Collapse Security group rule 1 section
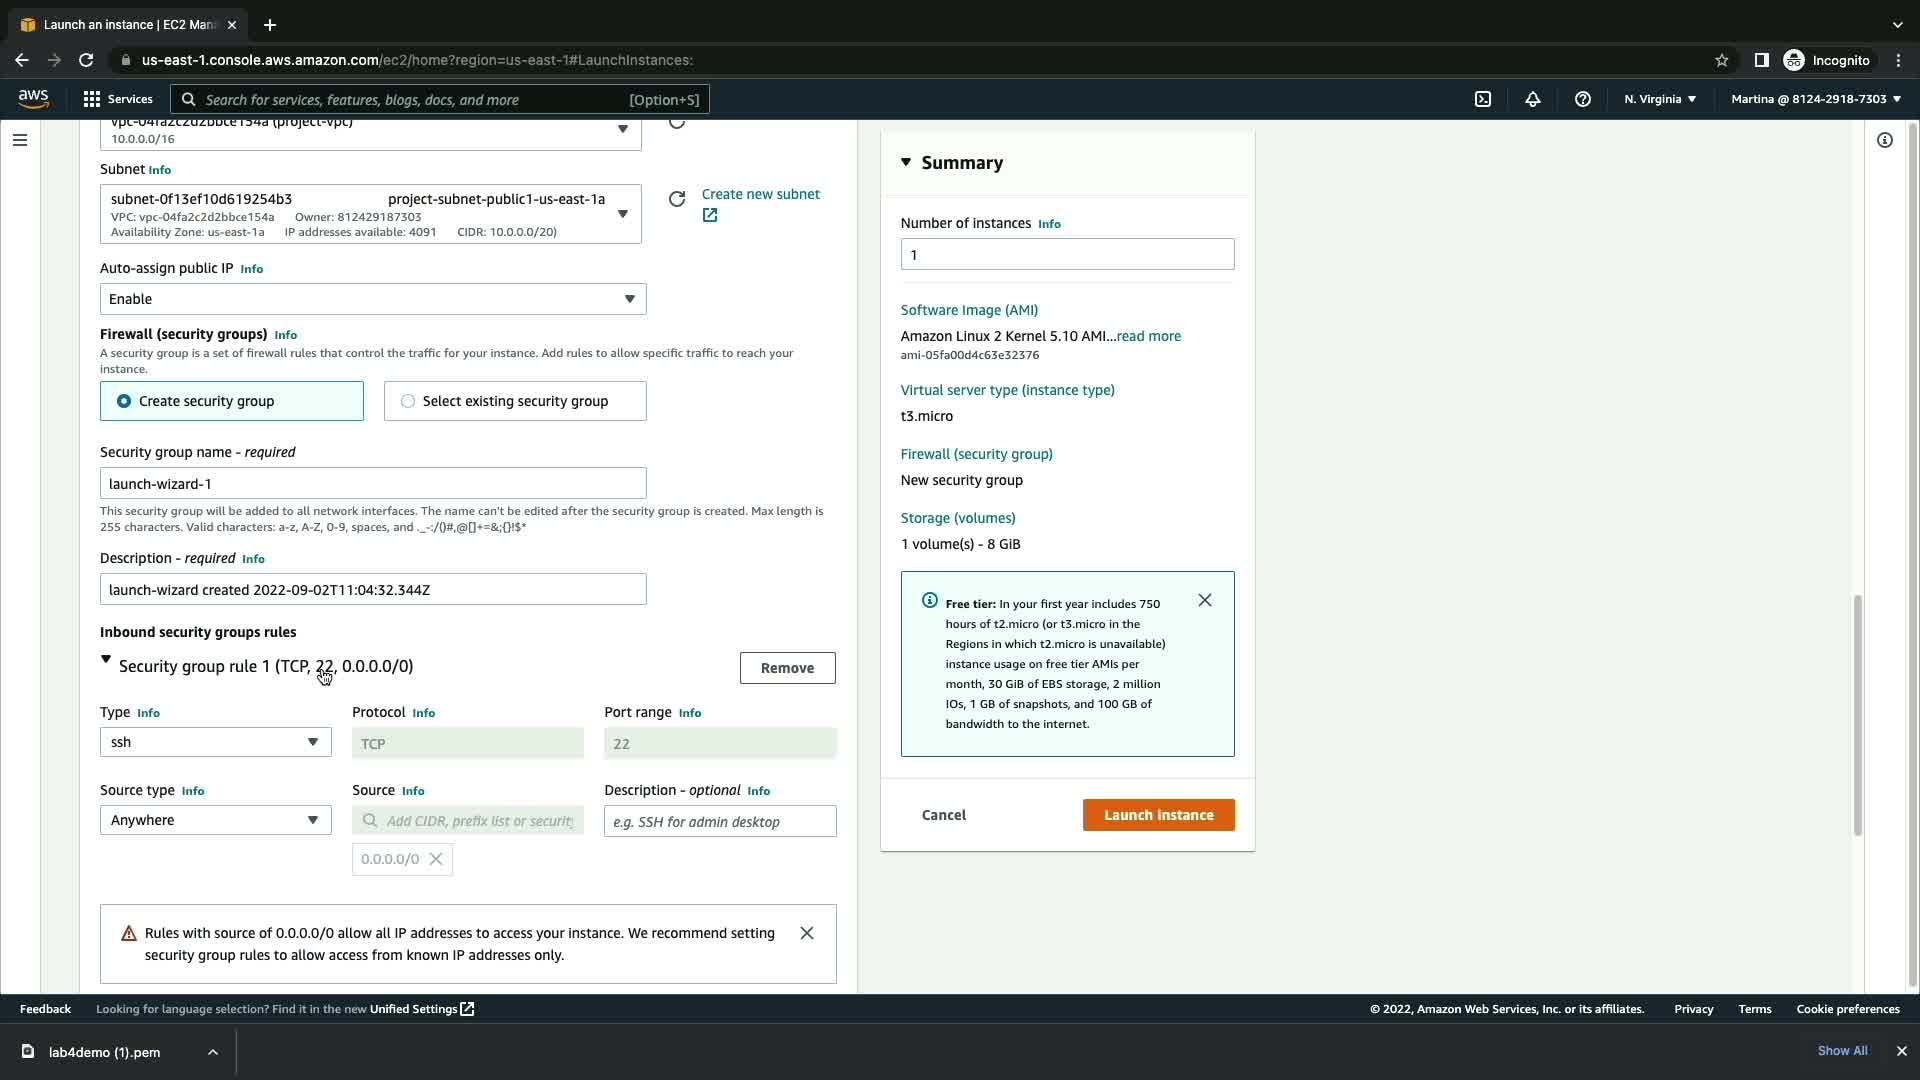 tap(106, 660)
